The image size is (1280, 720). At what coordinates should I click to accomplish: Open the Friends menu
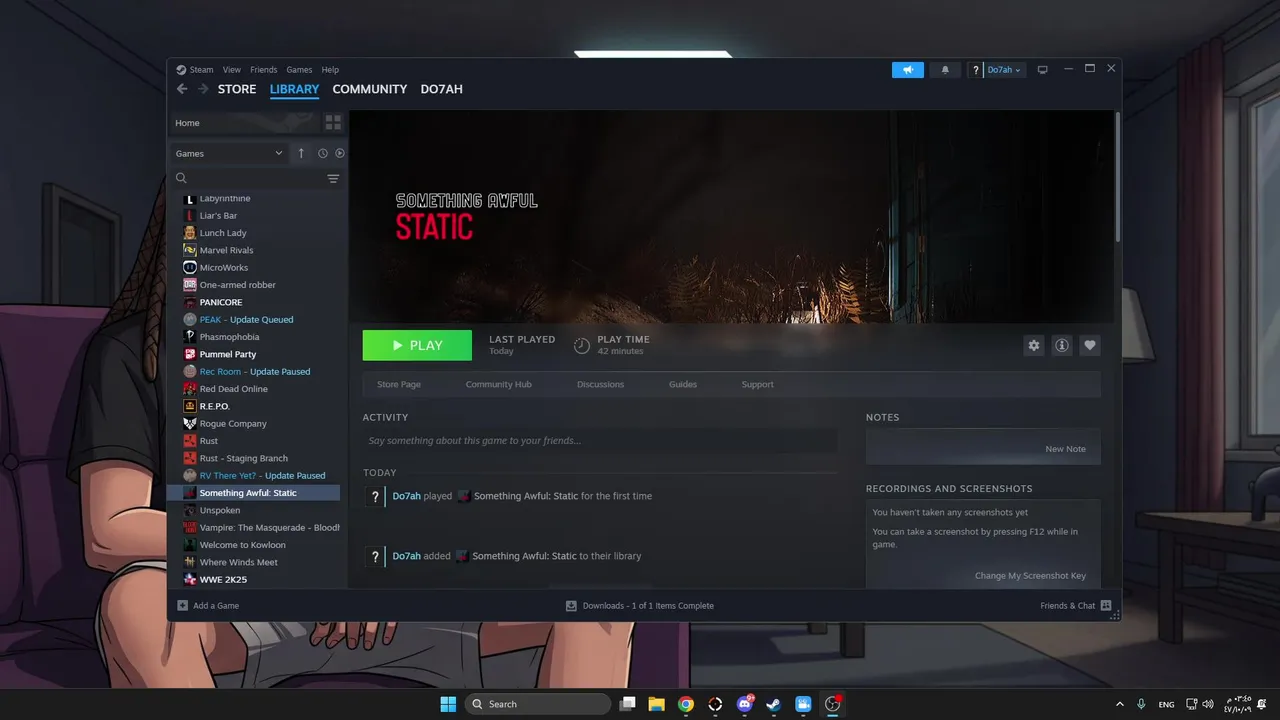tap(264, 70)
